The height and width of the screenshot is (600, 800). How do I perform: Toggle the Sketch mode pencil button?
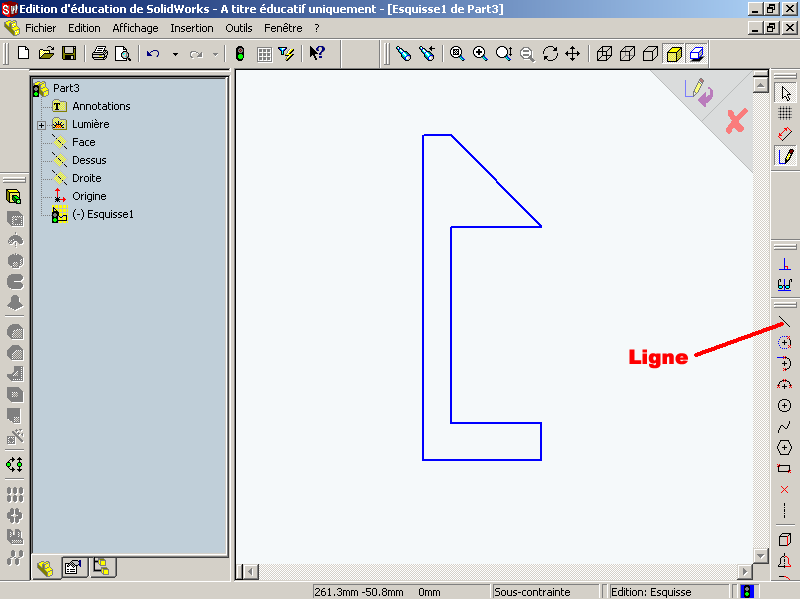pos(785,156)
